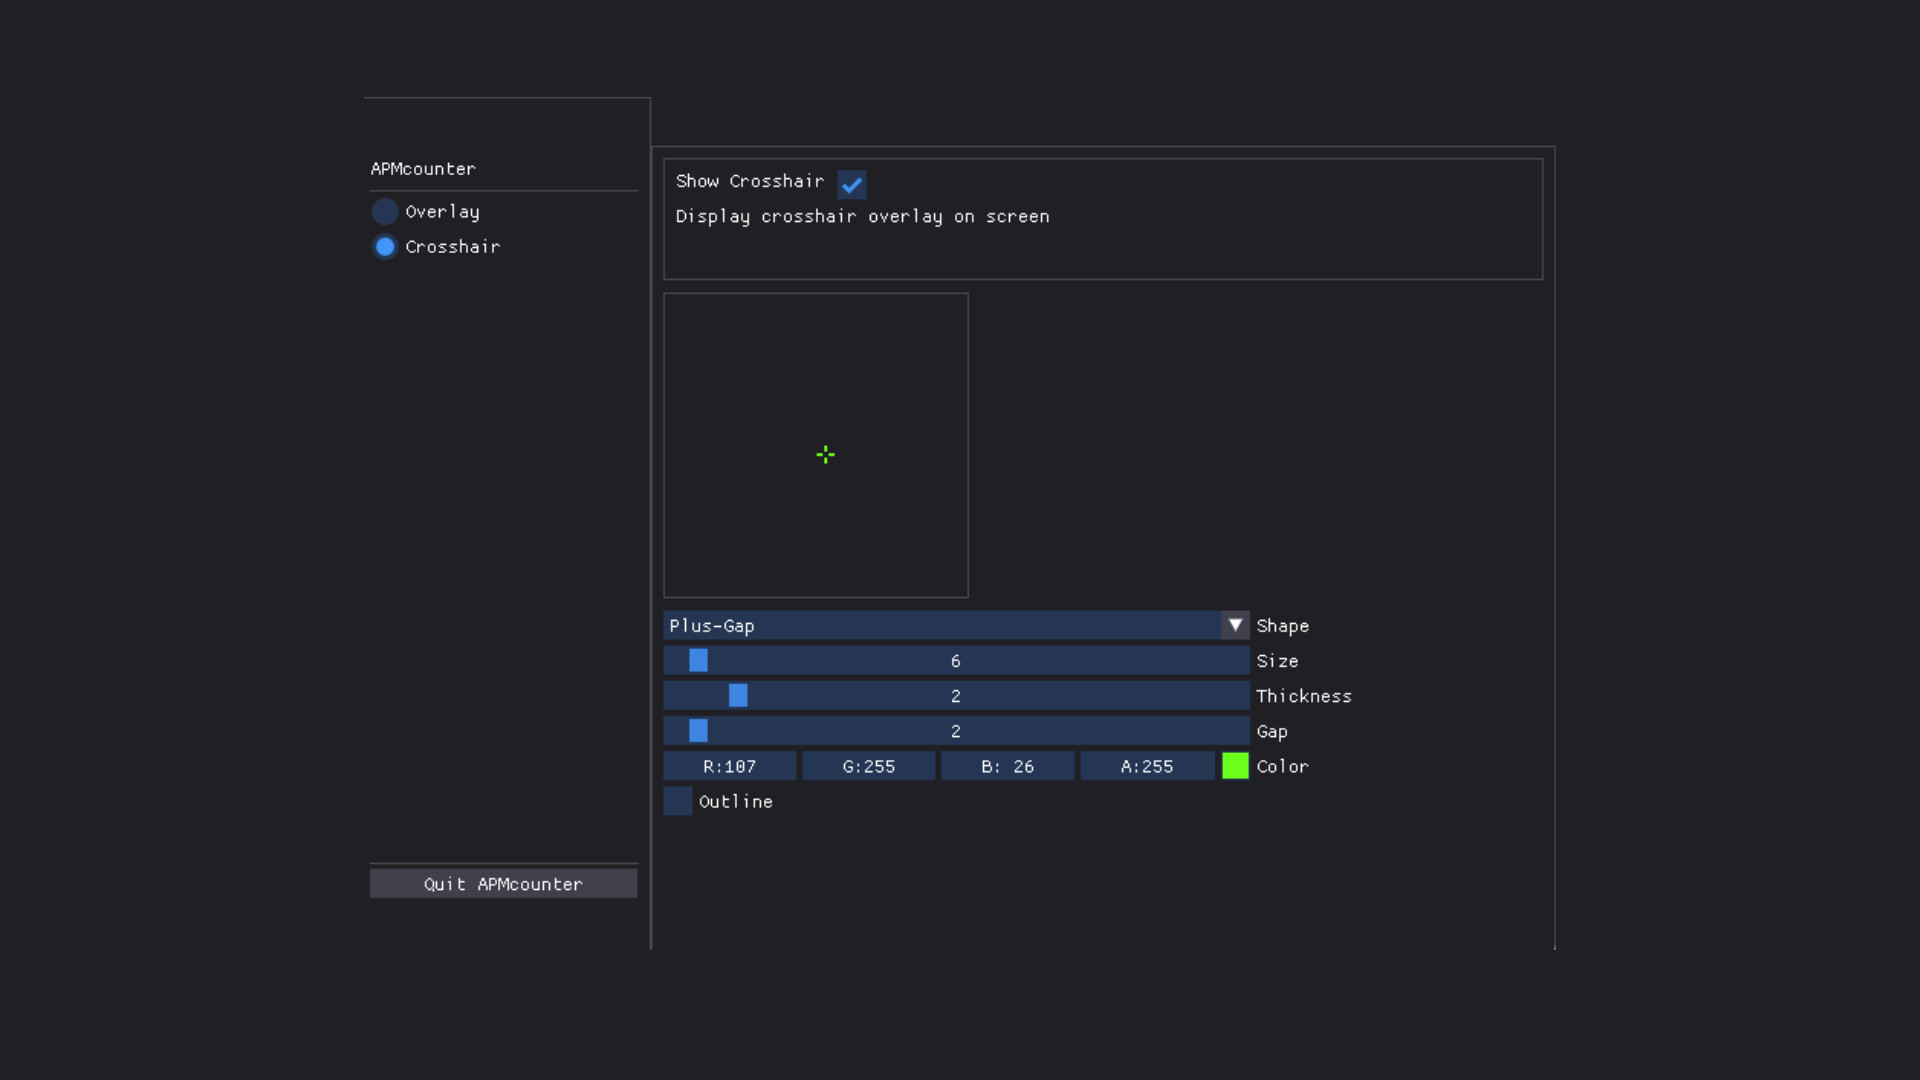The image size is (1920, 1080).
Task: Toggle the Outline option
Action: 677,801
